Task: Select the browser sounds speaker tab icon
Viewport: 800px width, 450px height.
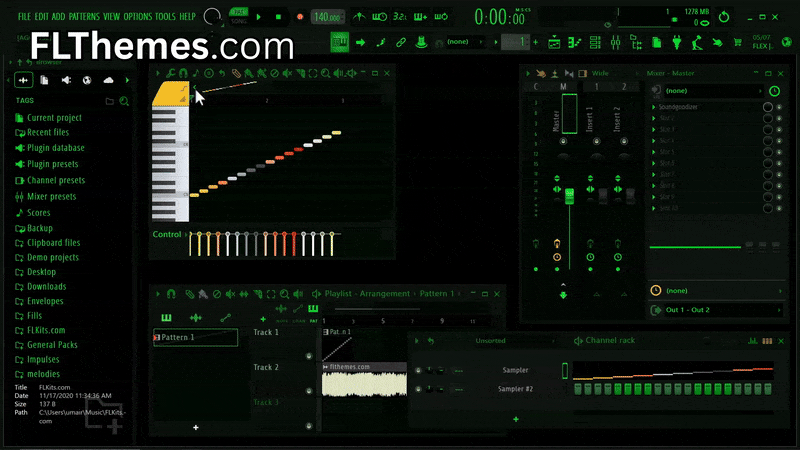Action: coord(66,80)
